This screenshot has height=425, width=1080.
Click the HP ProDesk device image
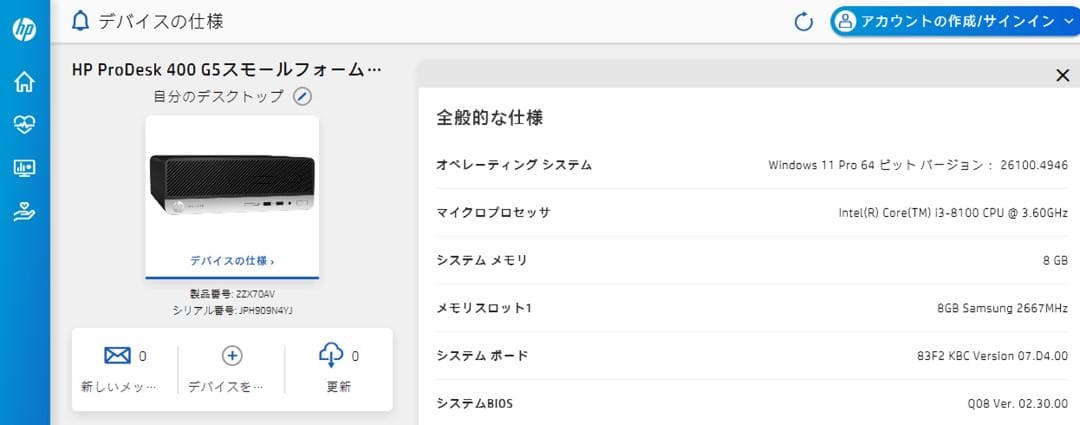[232, 185]
